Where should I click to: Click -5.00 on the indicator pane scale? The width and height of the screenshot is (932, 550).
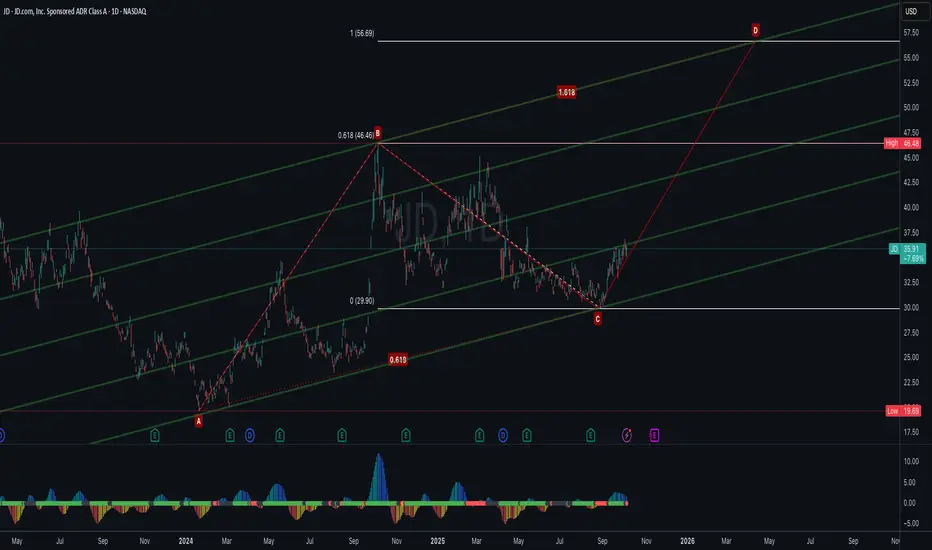point(910,524)
